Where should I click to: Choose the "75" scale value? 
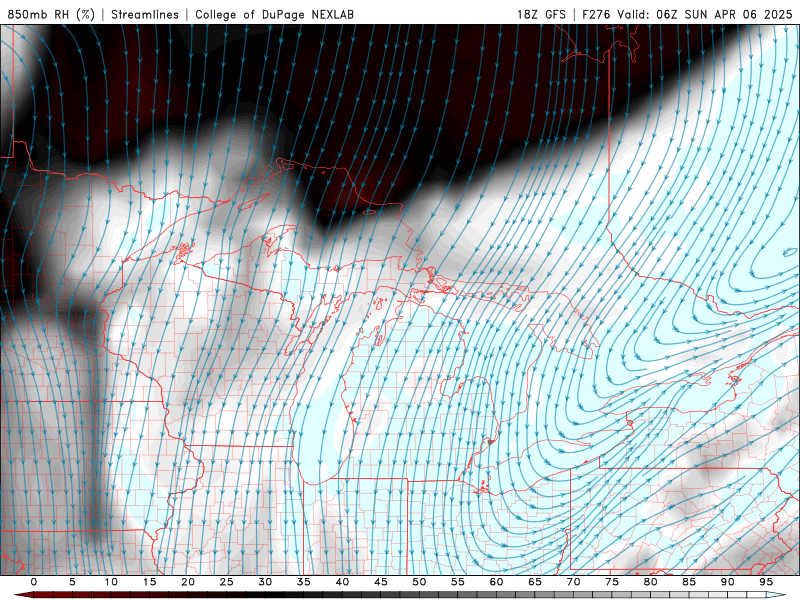[612, 582]
